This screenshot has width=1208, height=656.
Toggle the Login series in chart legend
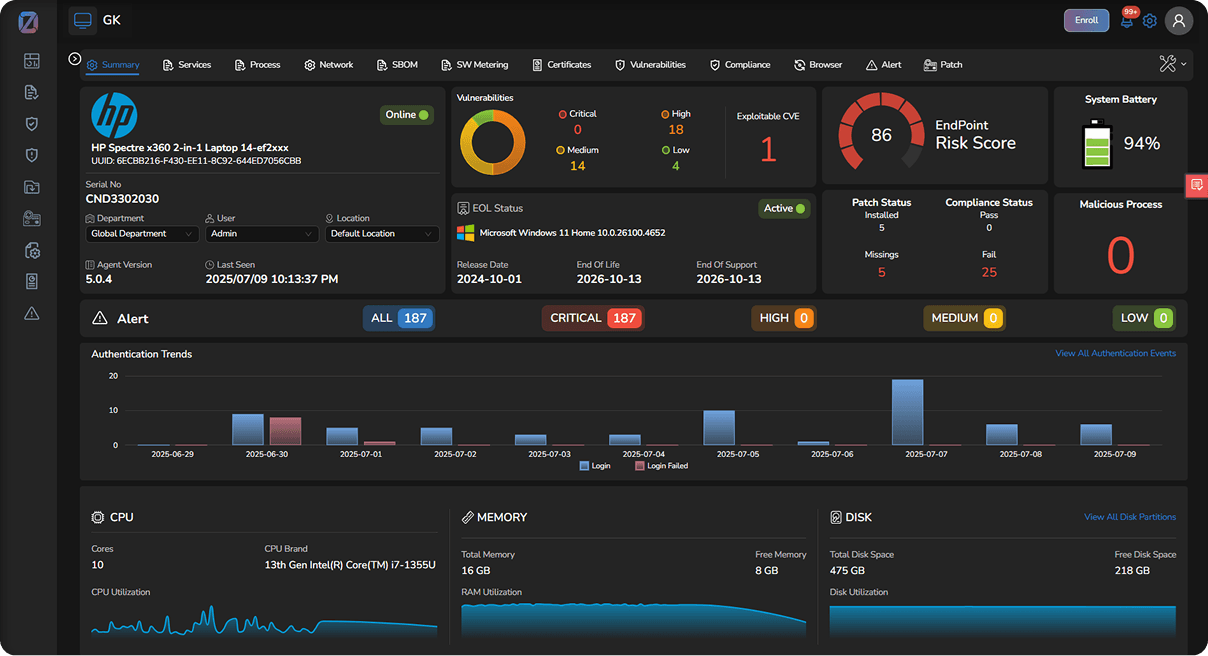[595, 466]
